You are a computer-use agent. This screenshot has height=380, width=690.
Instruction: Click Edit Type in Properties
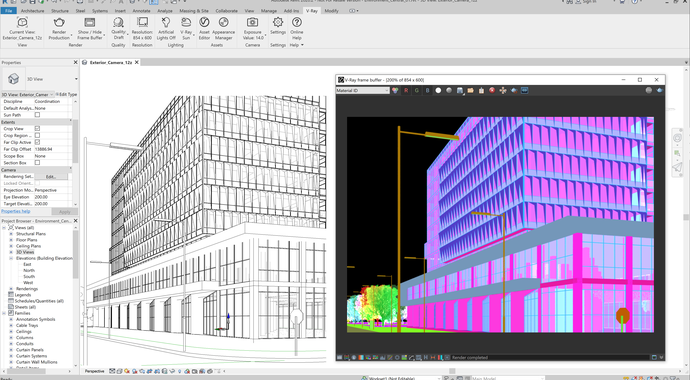click(66, 95)
